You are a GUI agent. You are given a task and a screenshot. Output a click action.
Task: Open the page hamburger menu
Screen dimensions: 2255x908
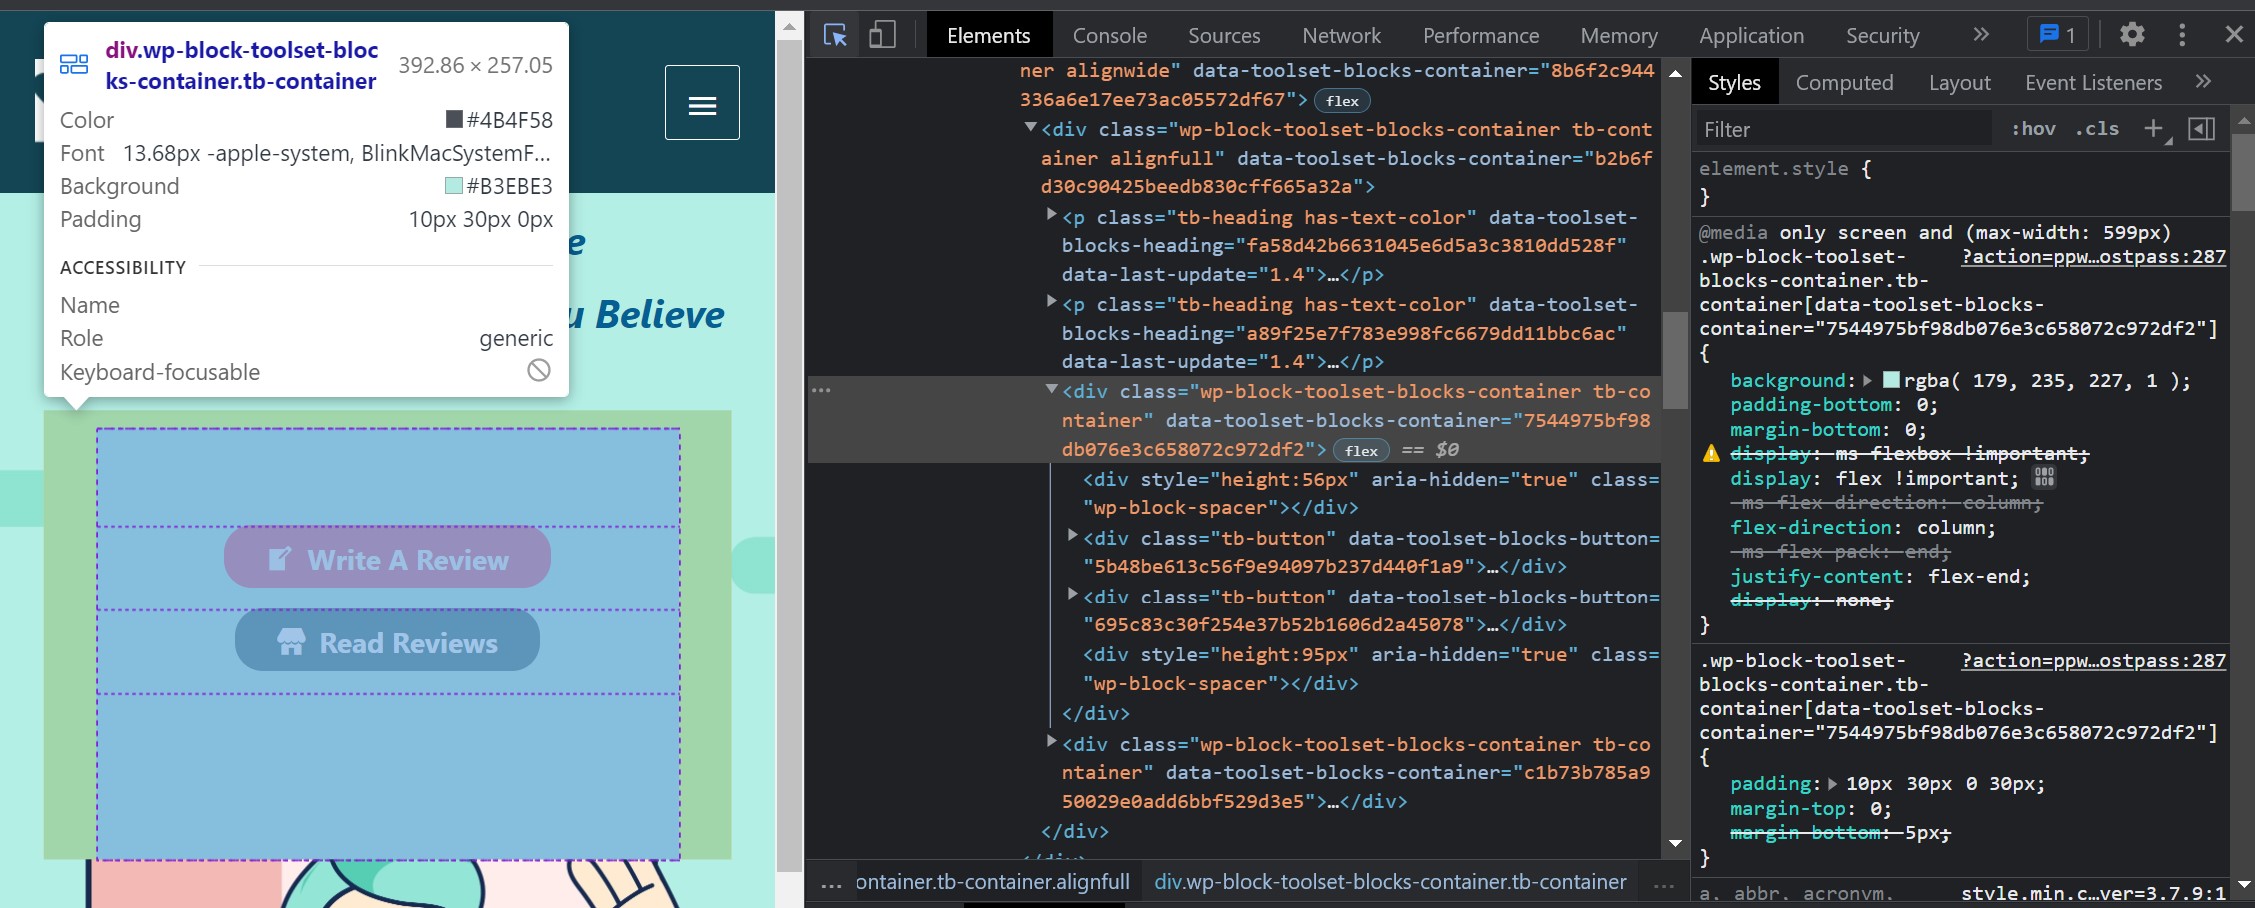coord(702,103)
